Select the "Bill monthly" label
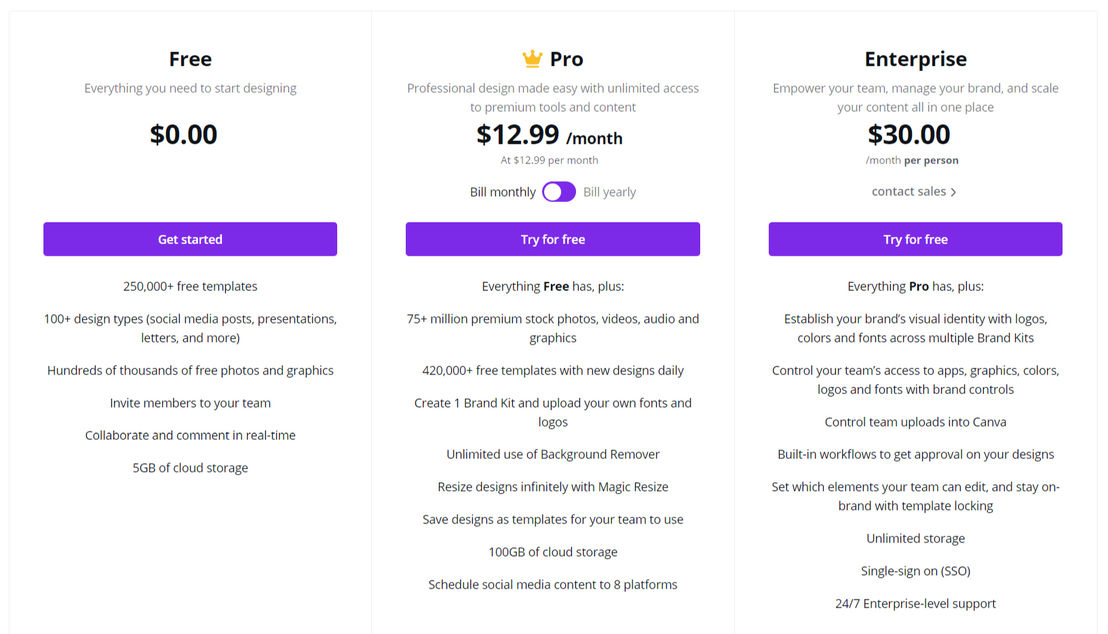The image size is (1108, 634). 503,192
